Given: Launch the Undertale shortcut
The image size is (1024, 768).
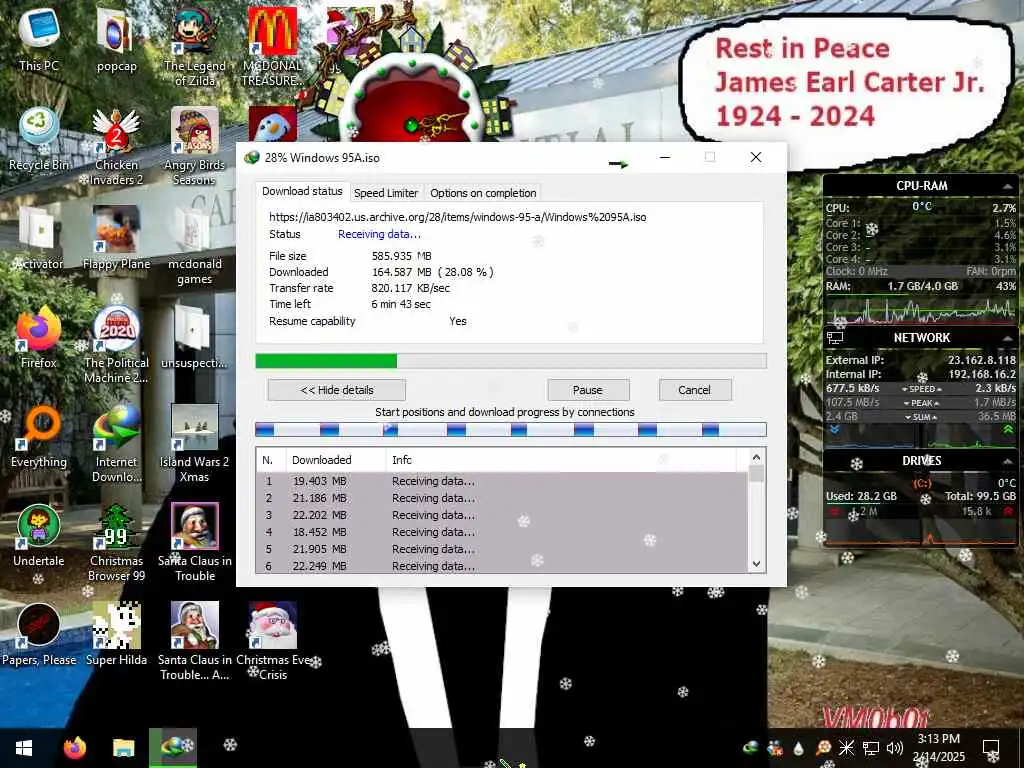Looking at the screenshot, I should (39, 536).
